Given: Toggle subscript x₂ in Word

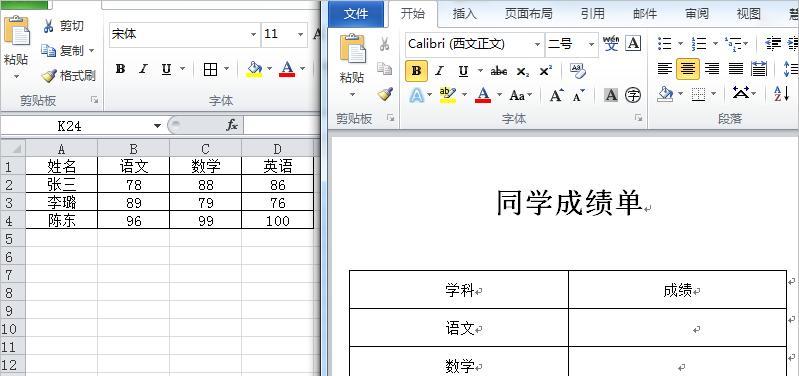Looking at the screenshot, I should pyautogui.click(x=522, y=71).
